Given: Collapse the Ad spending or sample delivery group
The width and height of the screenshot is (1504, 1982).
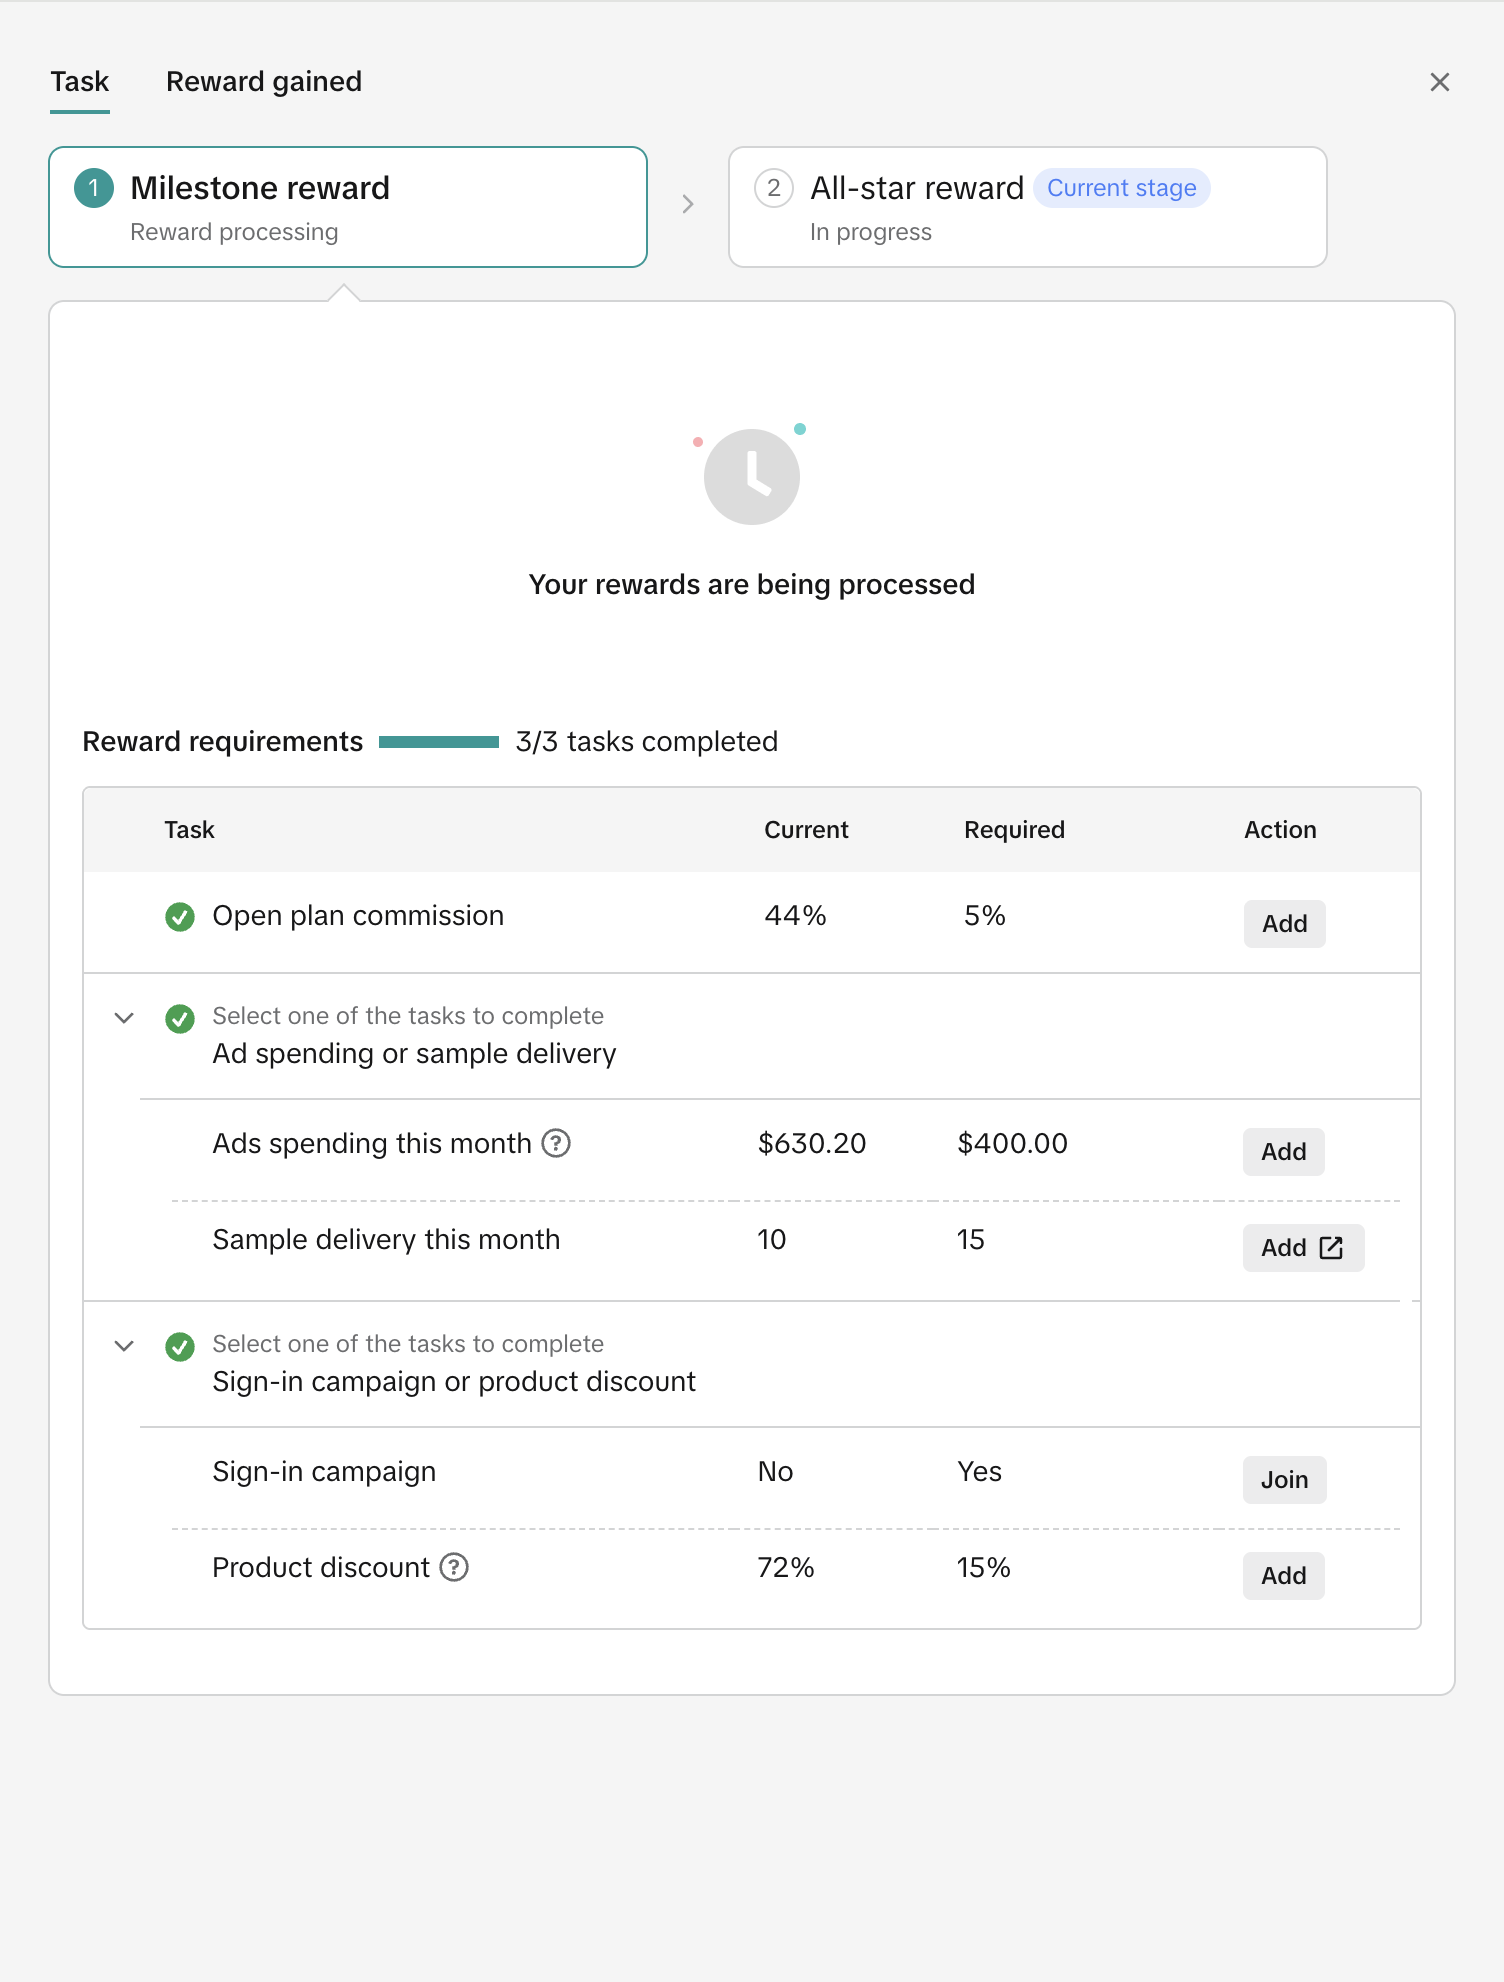Looking at the screenshot, I should coord(124,1018).
